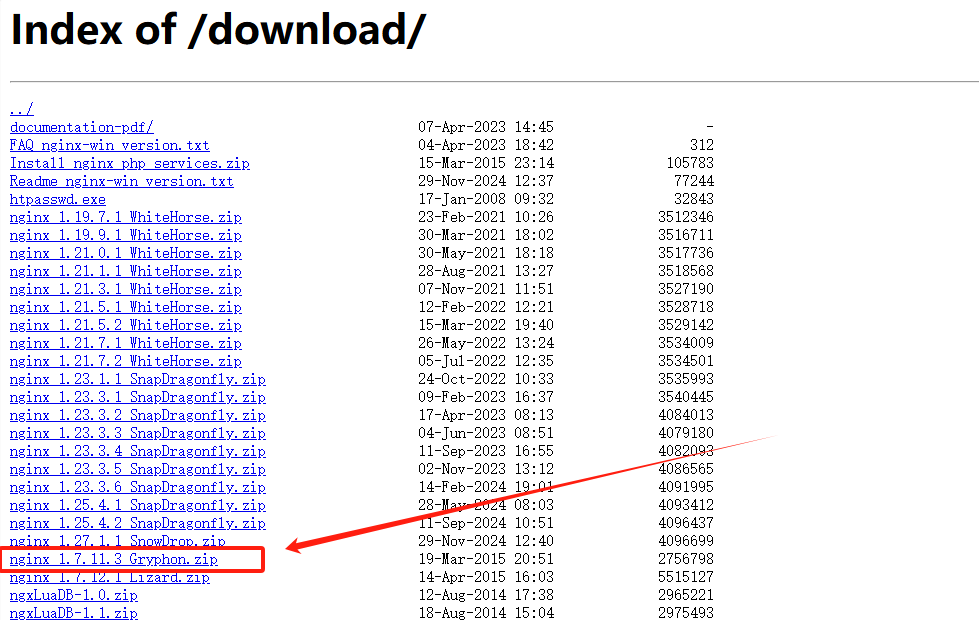Click the date 29-Nov-2024 12:37
This screenshot has width=979, height=620.
486,182
